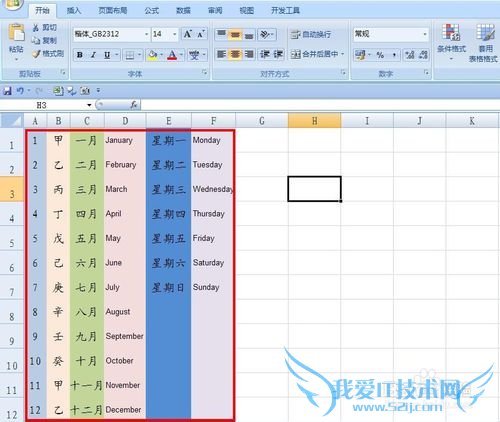Click the accounting number format icon
The width and height of the screenshot is (500, 422).
(360, 54)
